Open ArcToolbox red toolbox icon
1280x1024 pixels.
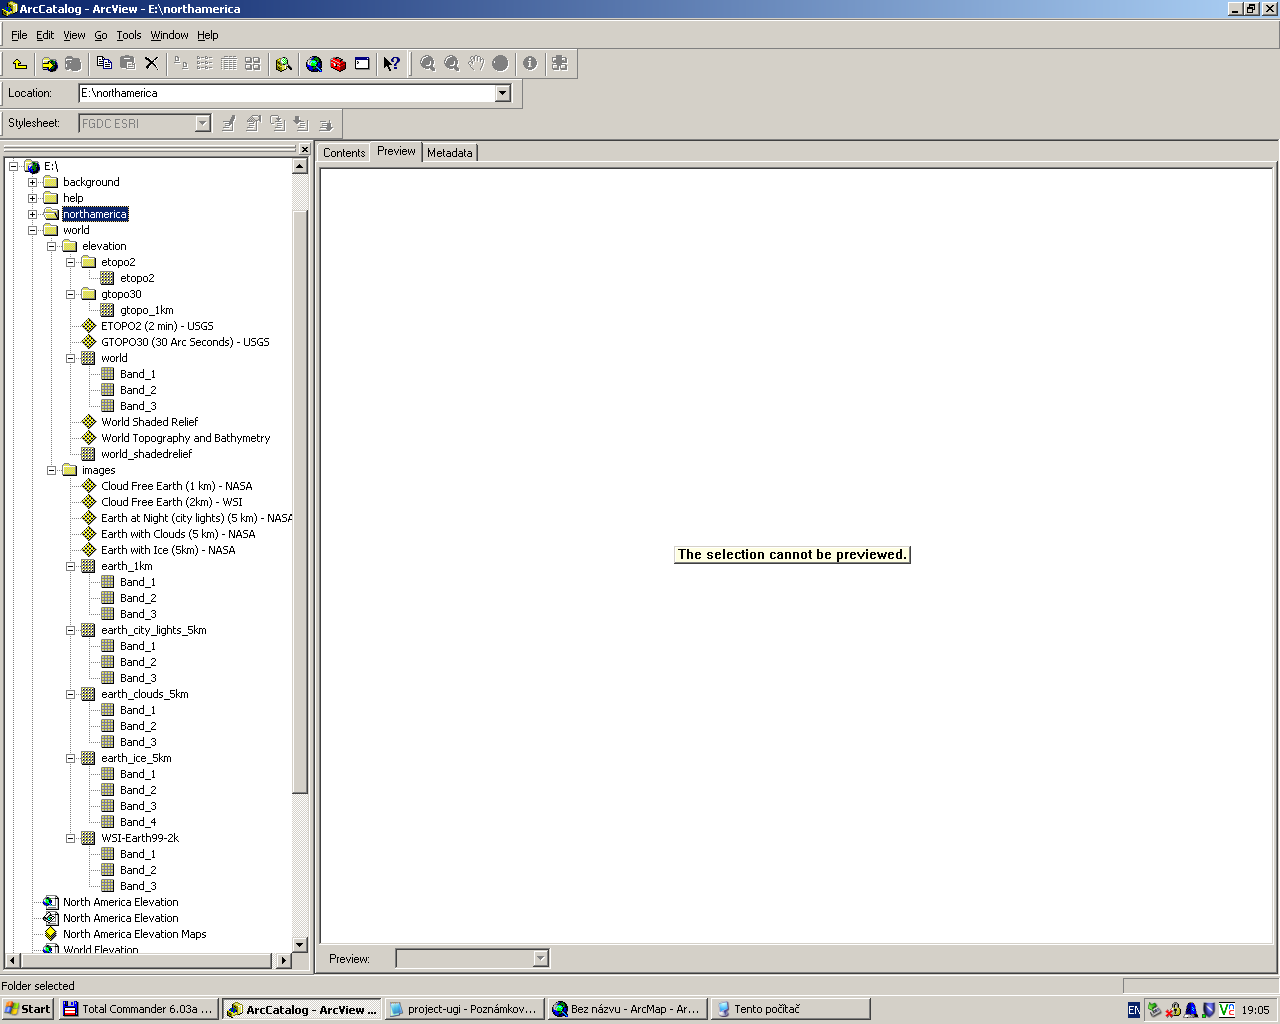click(338, 64)
